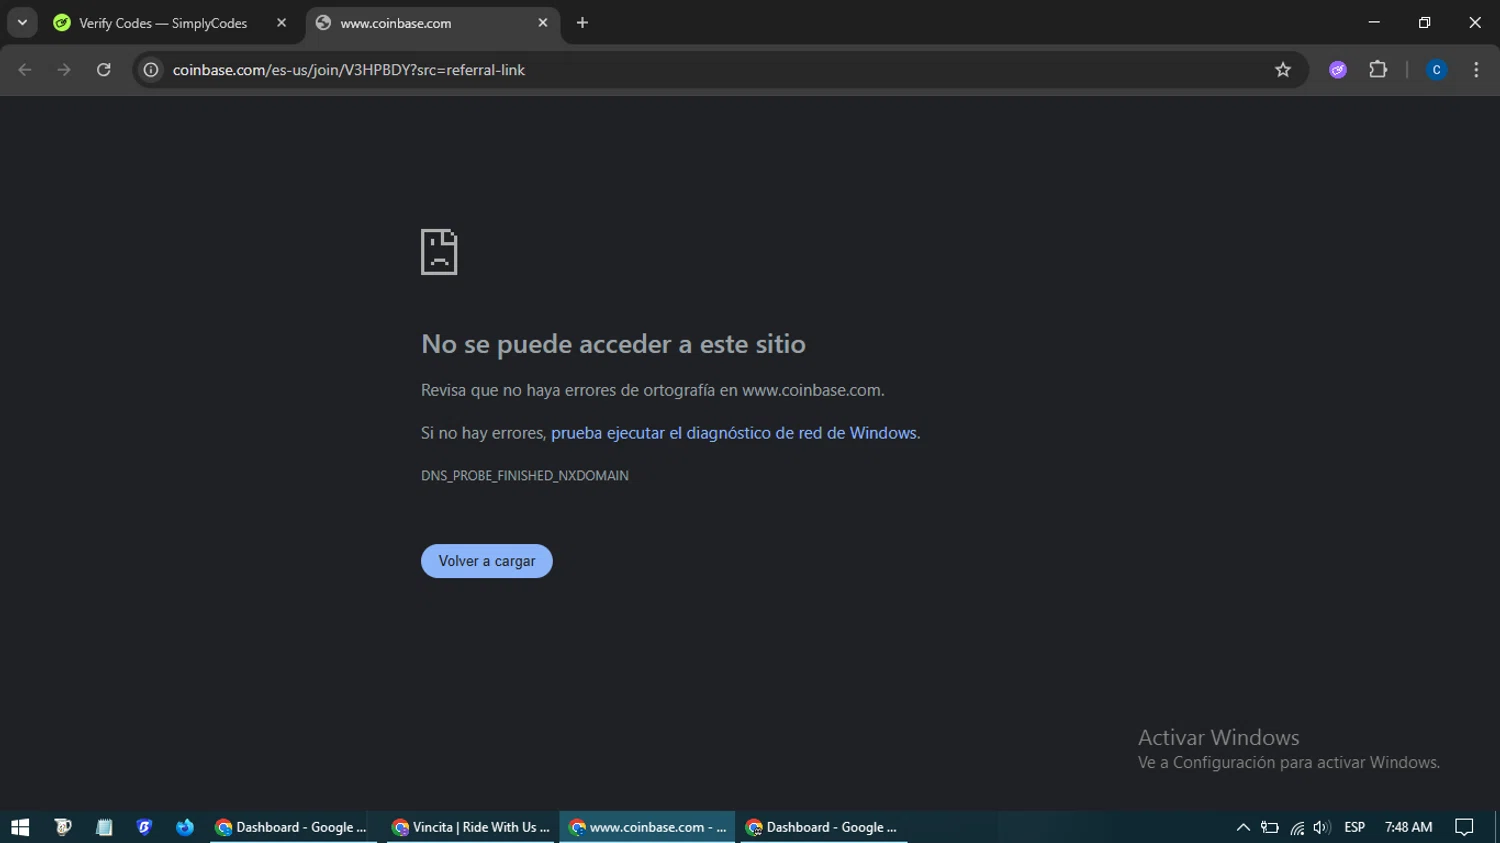The width and height of the screenshot is (1500, 843).
Task: Open the purple extension icon
Action: [x=1338, y=70]
